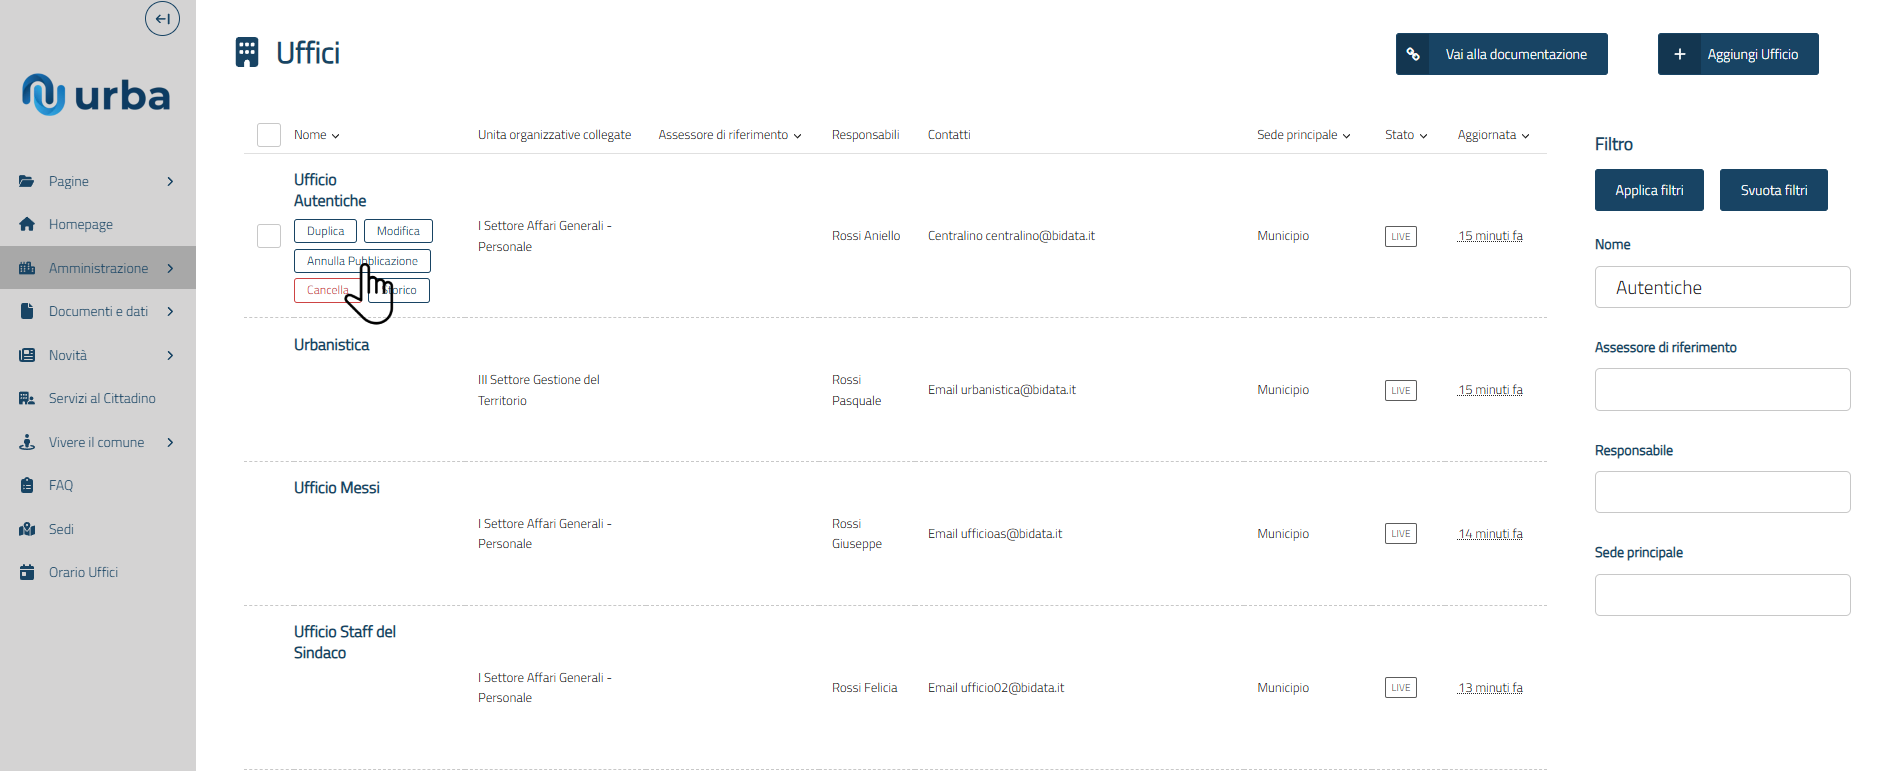
Task: Sort table by Aggiornata column
Action: pos(1493,135)
